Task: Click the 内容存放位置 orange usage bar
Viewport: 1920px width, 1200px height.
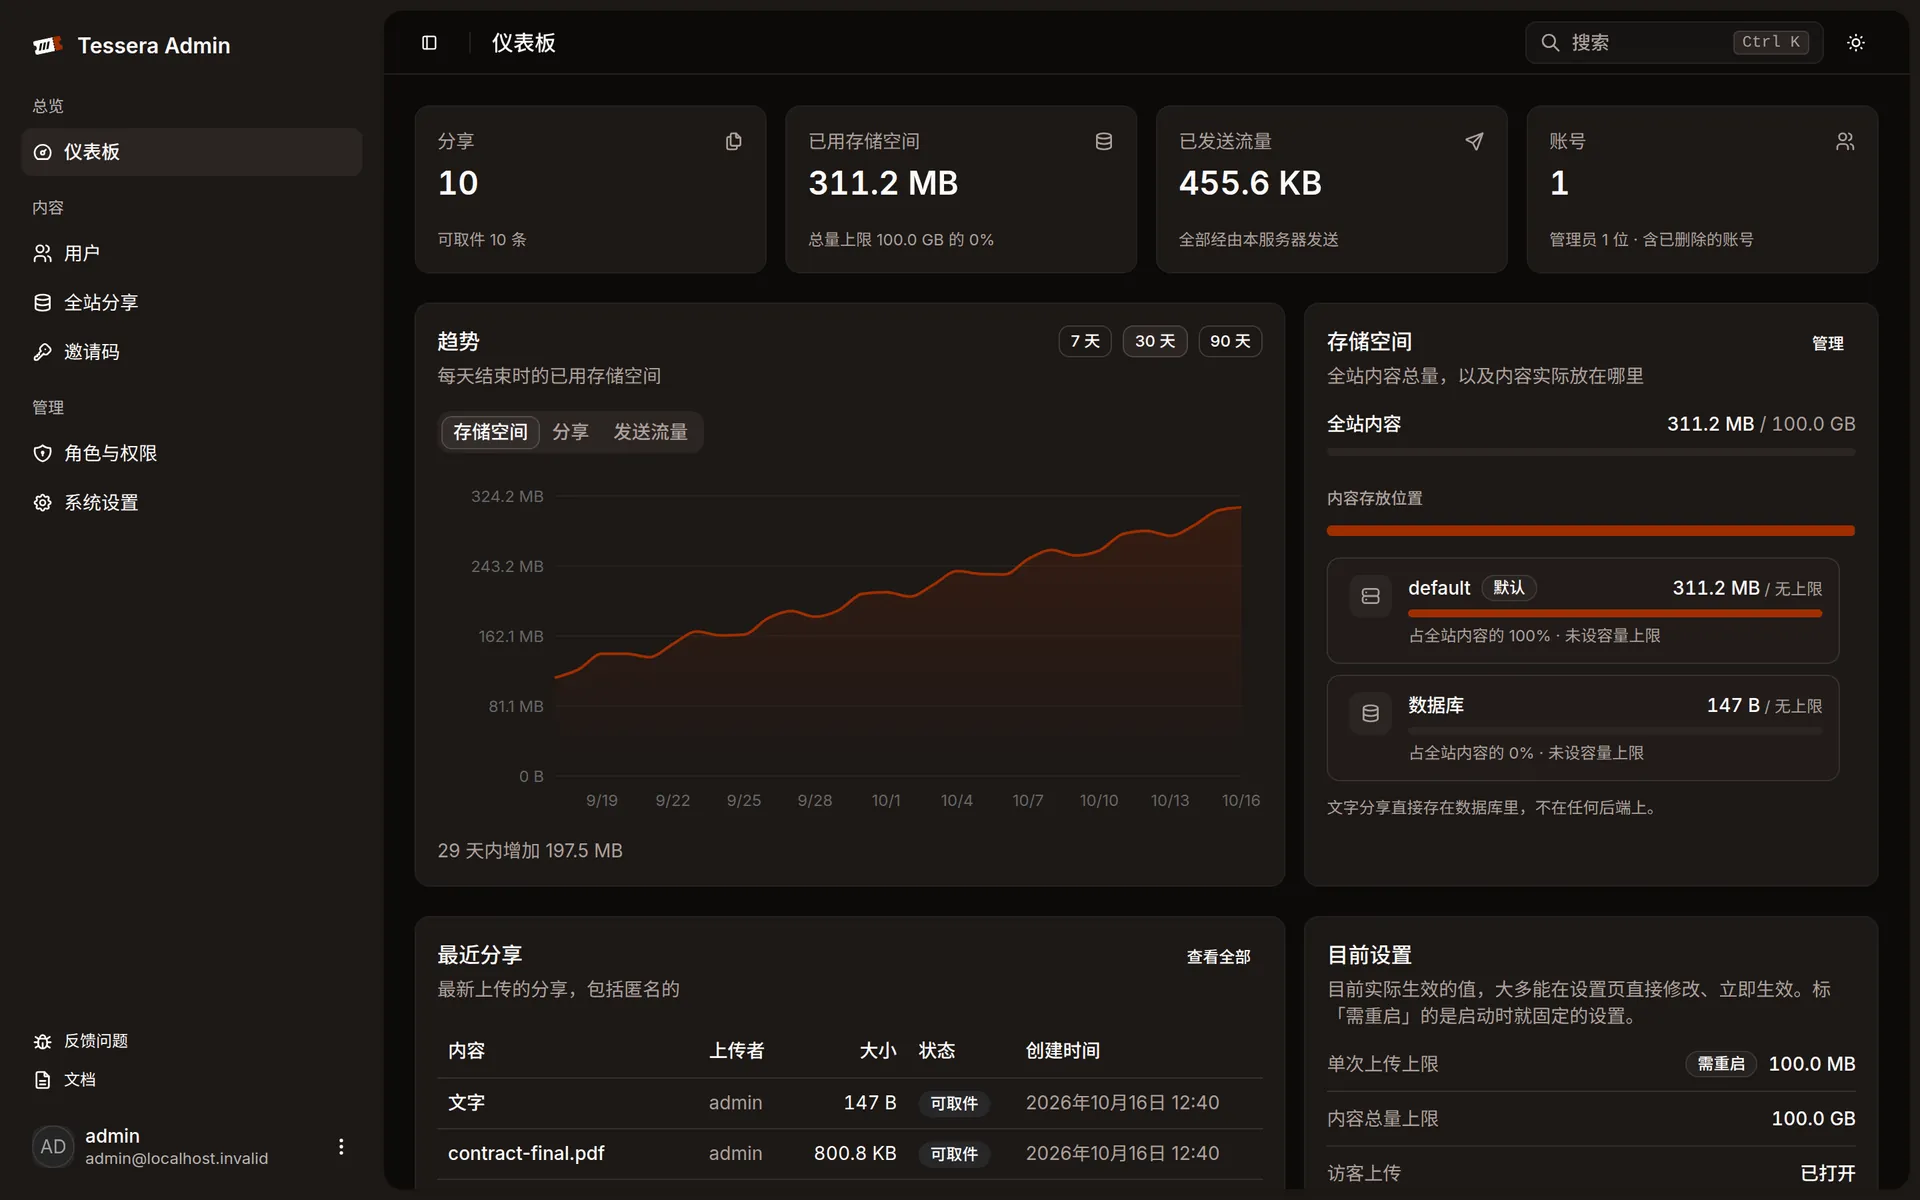Action: [x=1590, y=531]
